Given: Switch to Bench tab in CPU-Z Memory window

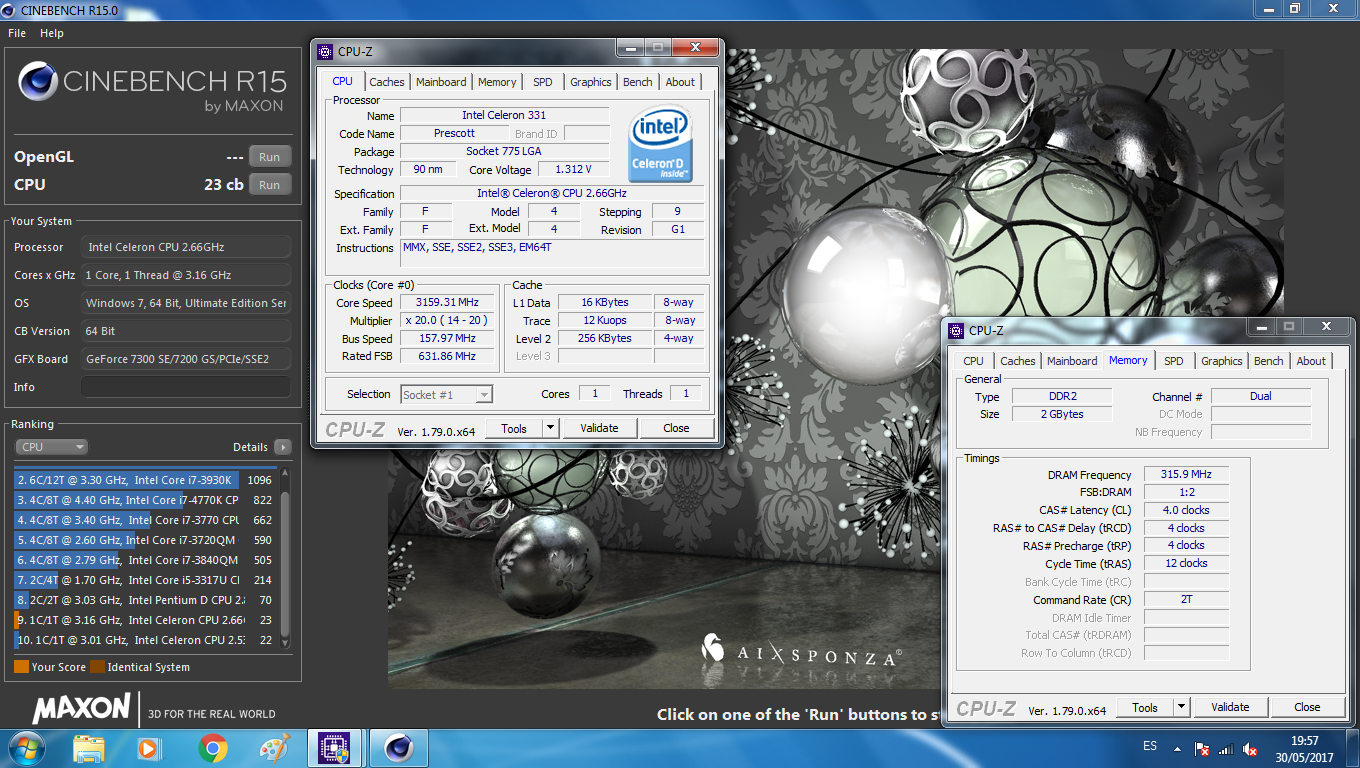Looking at the screenshot, I should (1268, 361).
